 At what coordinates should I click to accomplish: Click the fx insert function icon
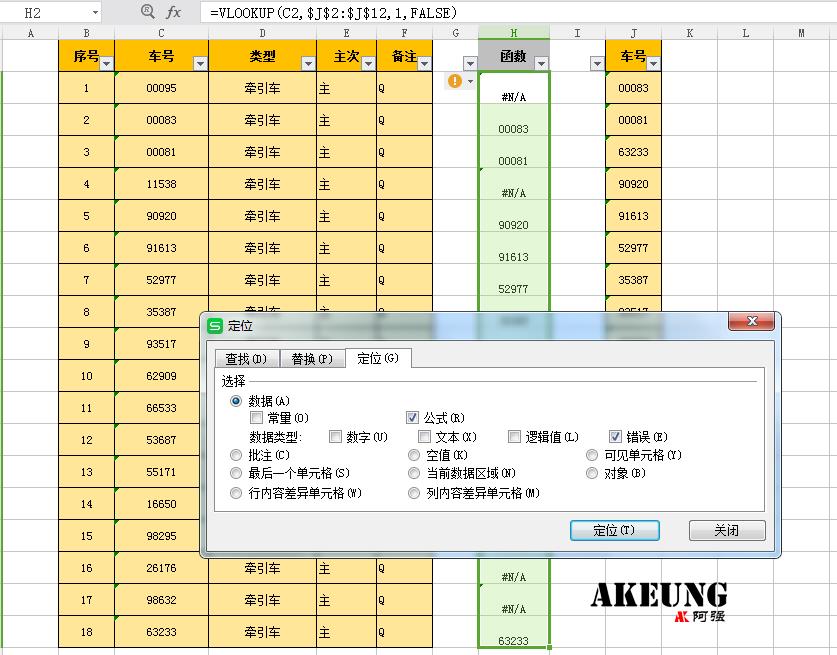click(x=173, y=12)
